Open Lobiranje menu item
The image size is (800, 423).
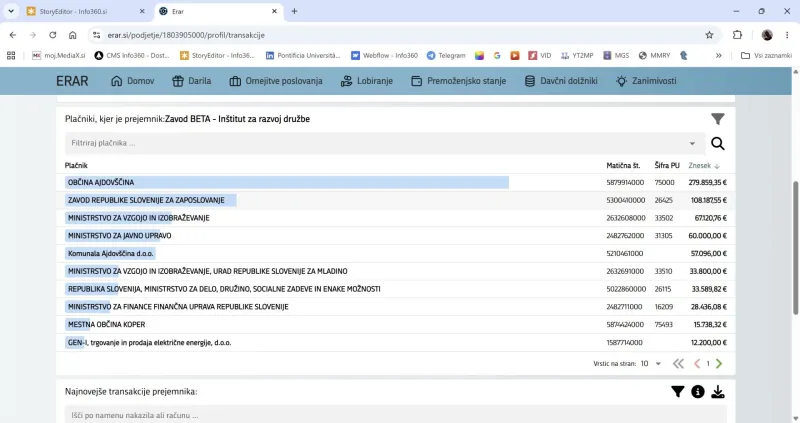[367, 81]
